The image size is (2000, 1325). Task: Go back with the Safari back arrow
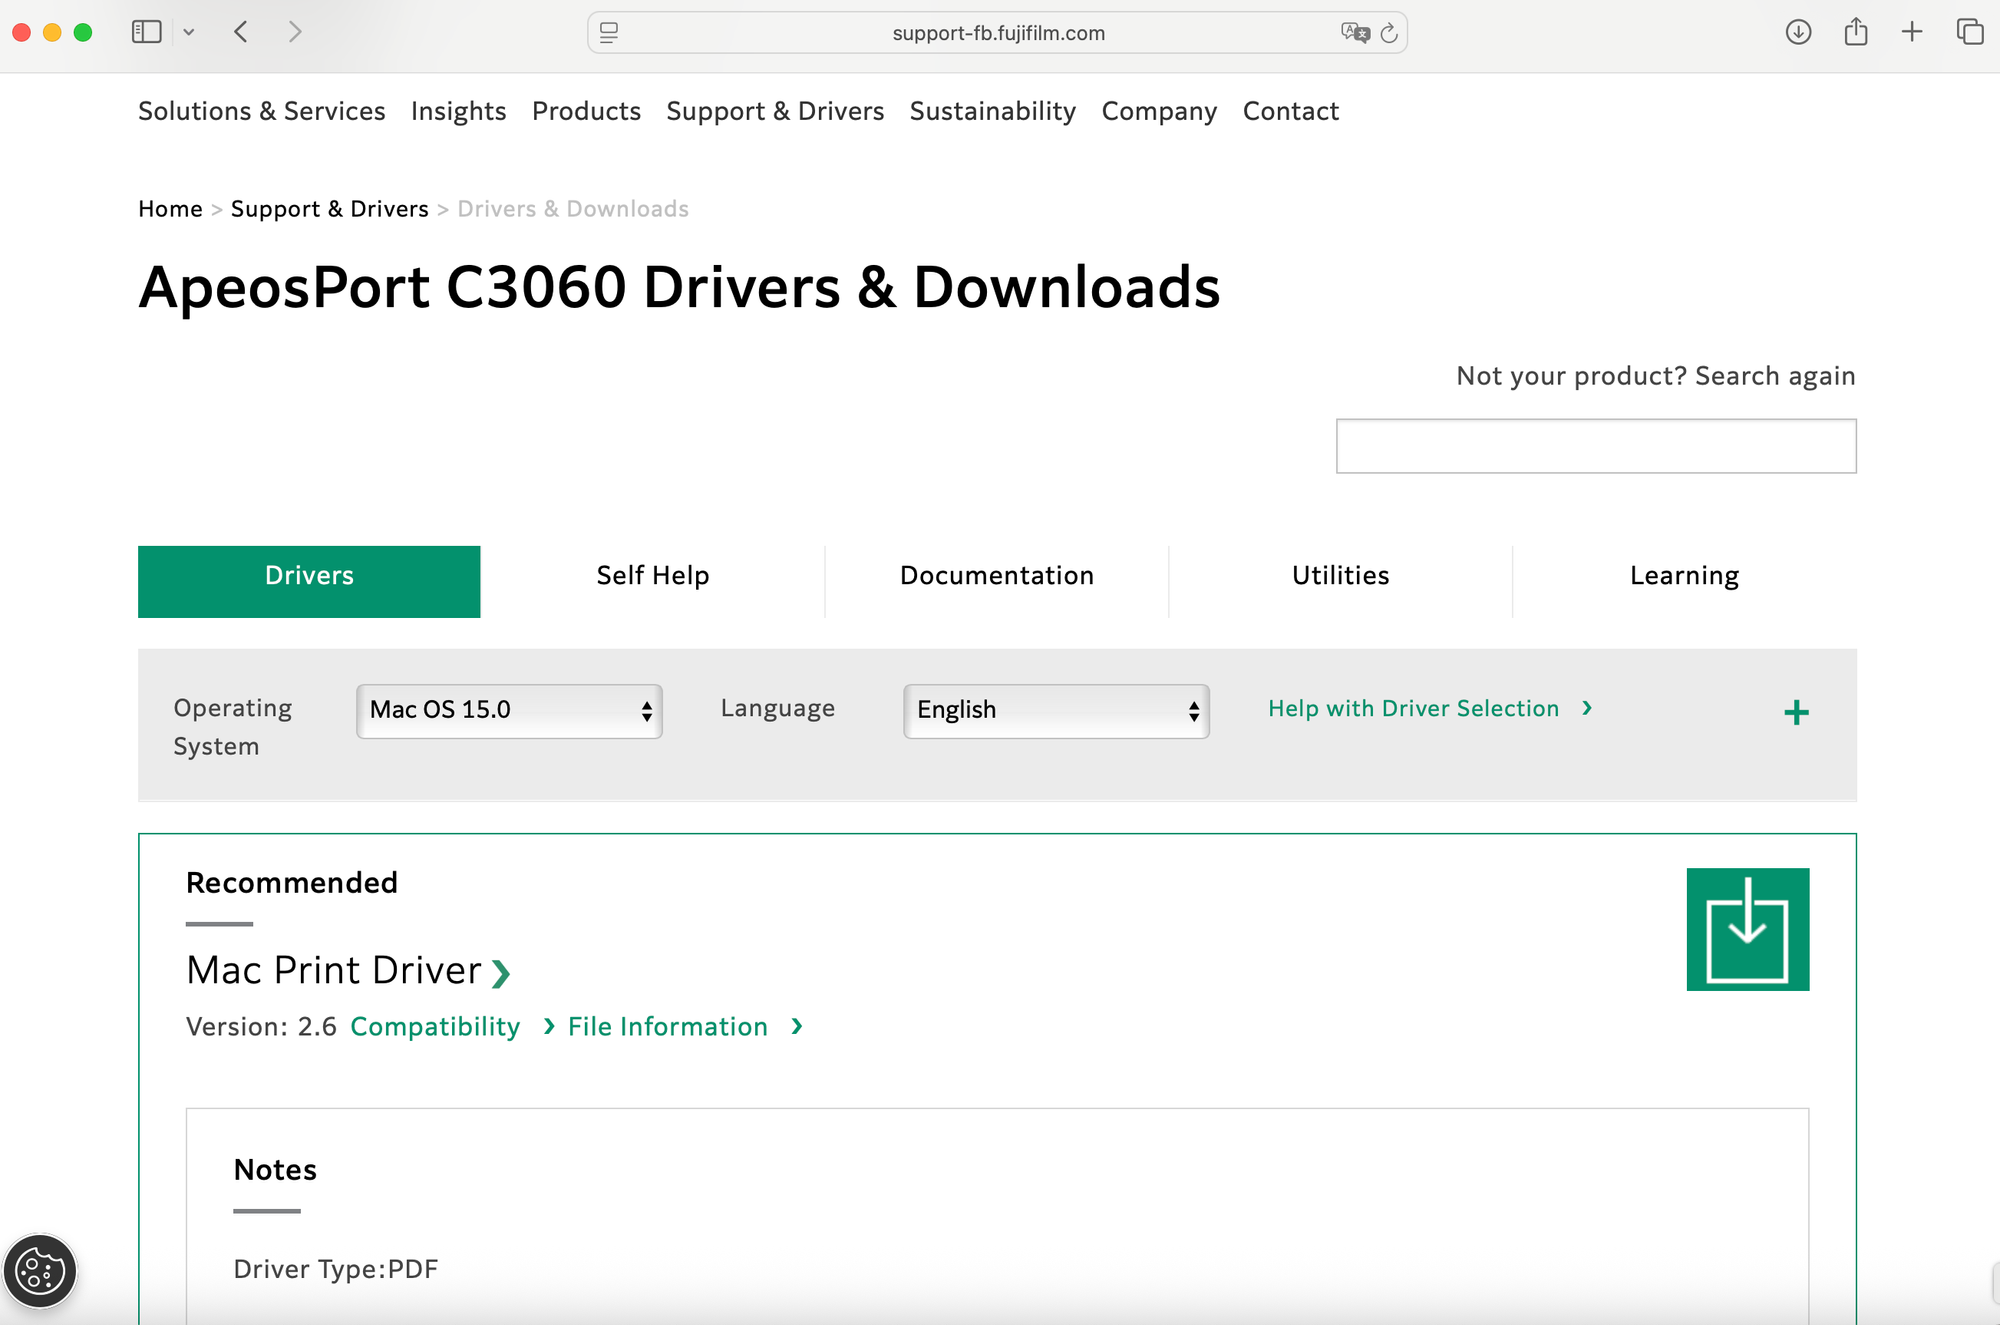(x=241, y=32)
